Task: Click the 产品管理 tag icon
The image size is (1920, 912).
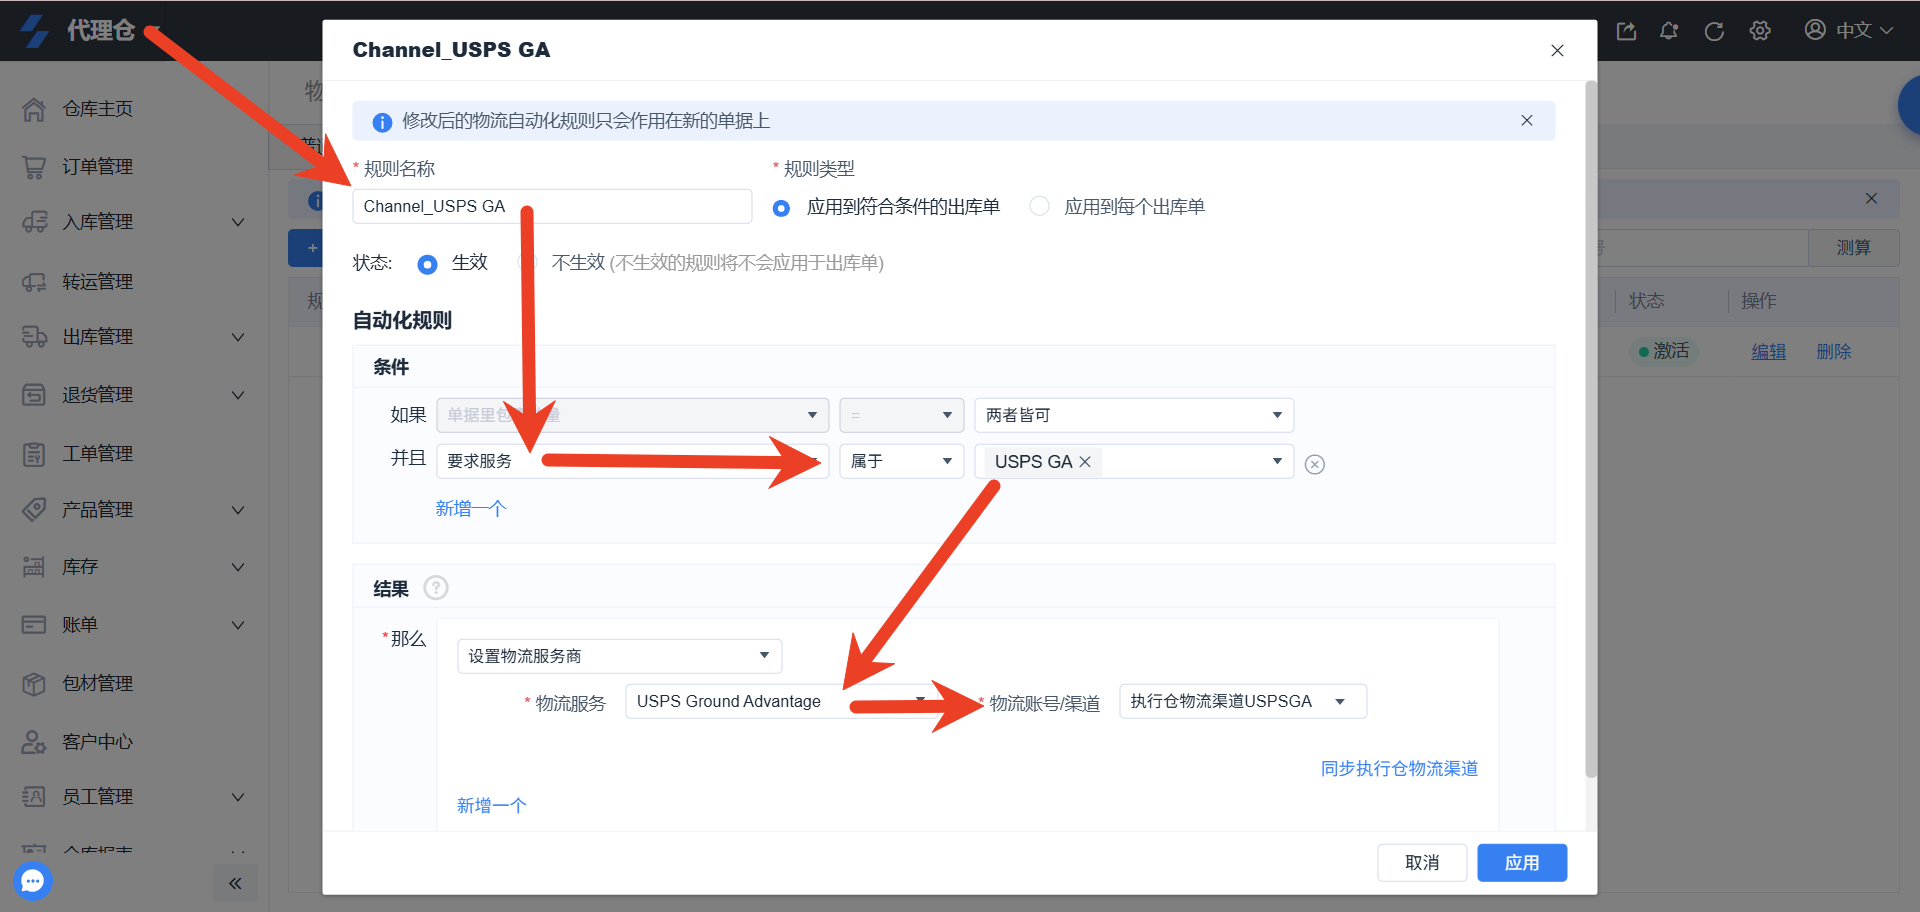Action: [34, 510]
